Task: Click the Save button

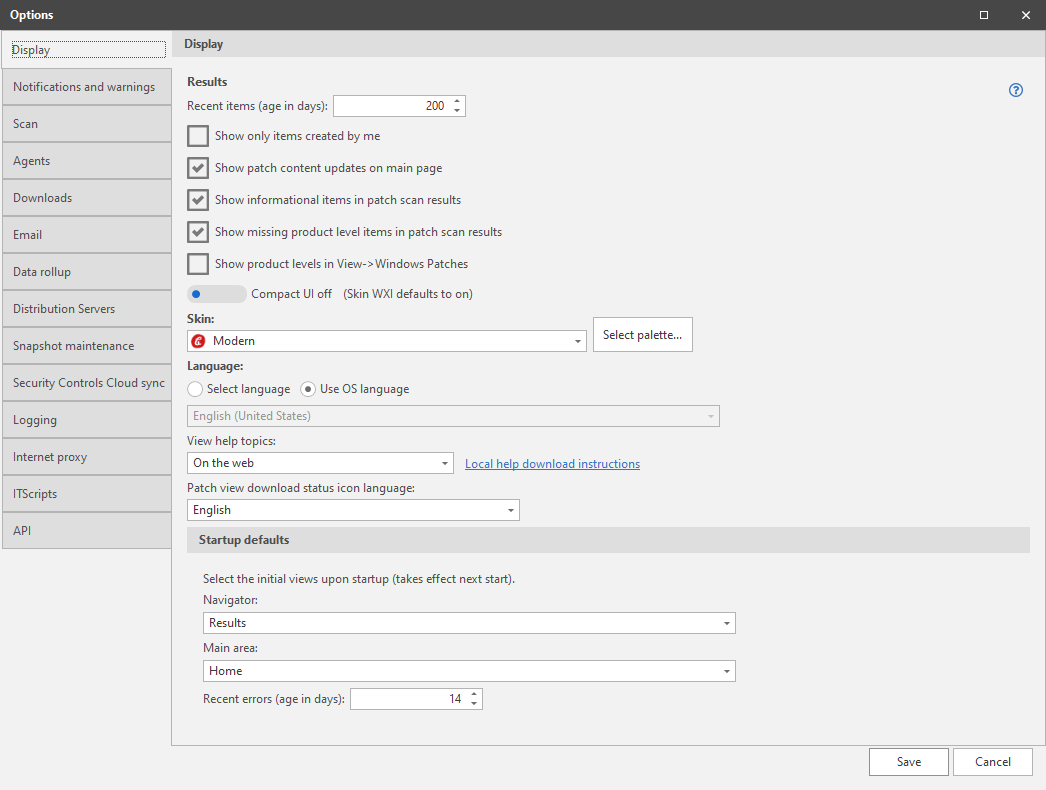Action: click(x=909, y=762)
